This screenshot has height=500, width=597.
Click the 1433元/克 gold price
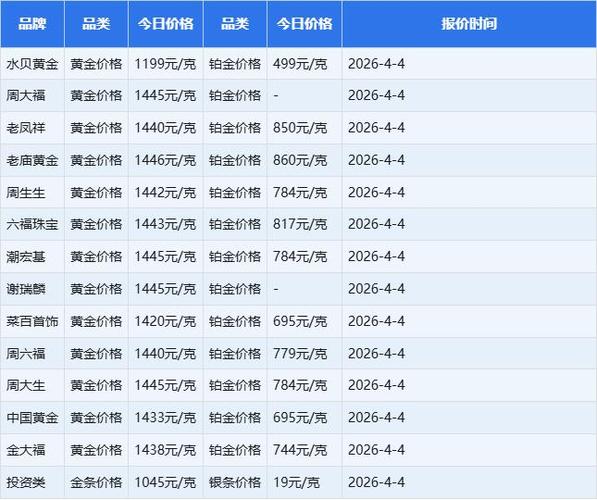tap(165, 417)
